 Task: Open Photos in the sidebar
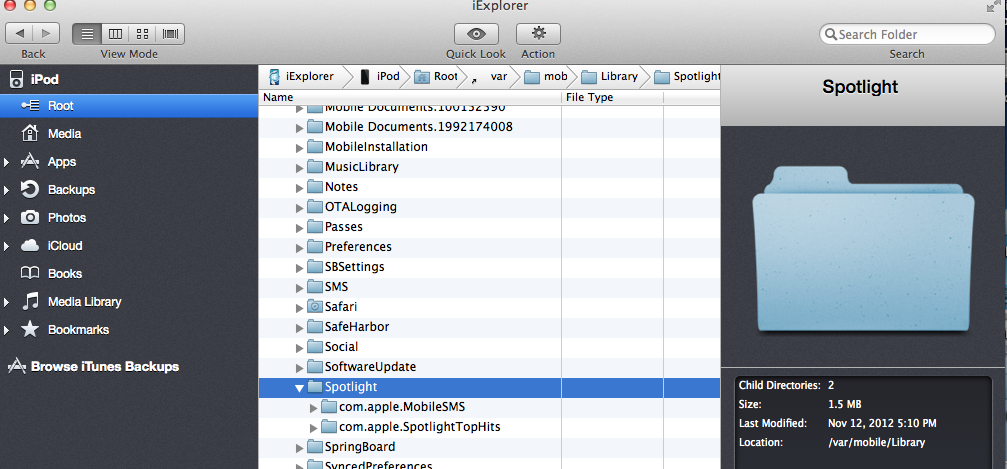pyautogui.click(x=128, y=218)
